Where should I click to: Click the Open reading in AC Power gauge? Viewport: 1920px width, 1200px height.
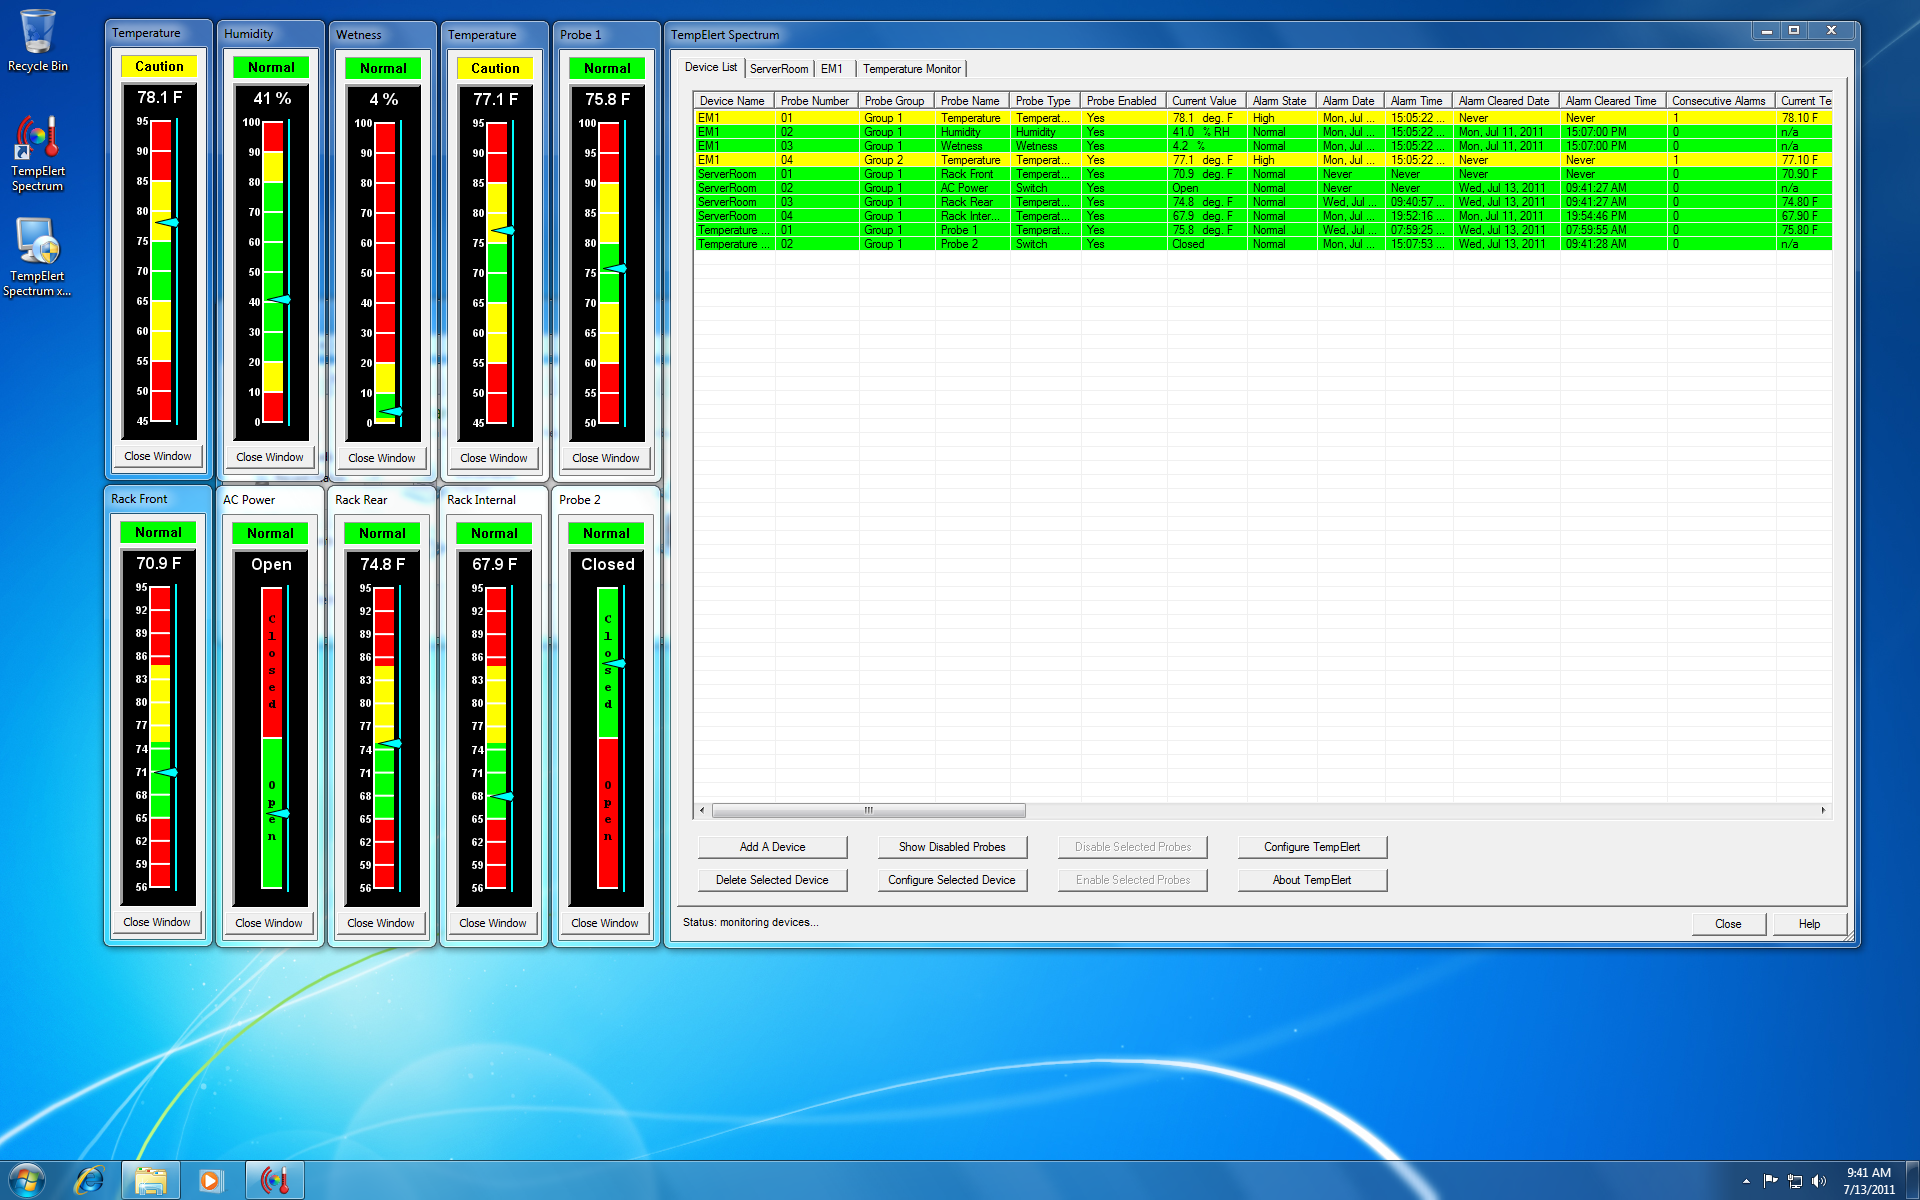coord(271,564)
